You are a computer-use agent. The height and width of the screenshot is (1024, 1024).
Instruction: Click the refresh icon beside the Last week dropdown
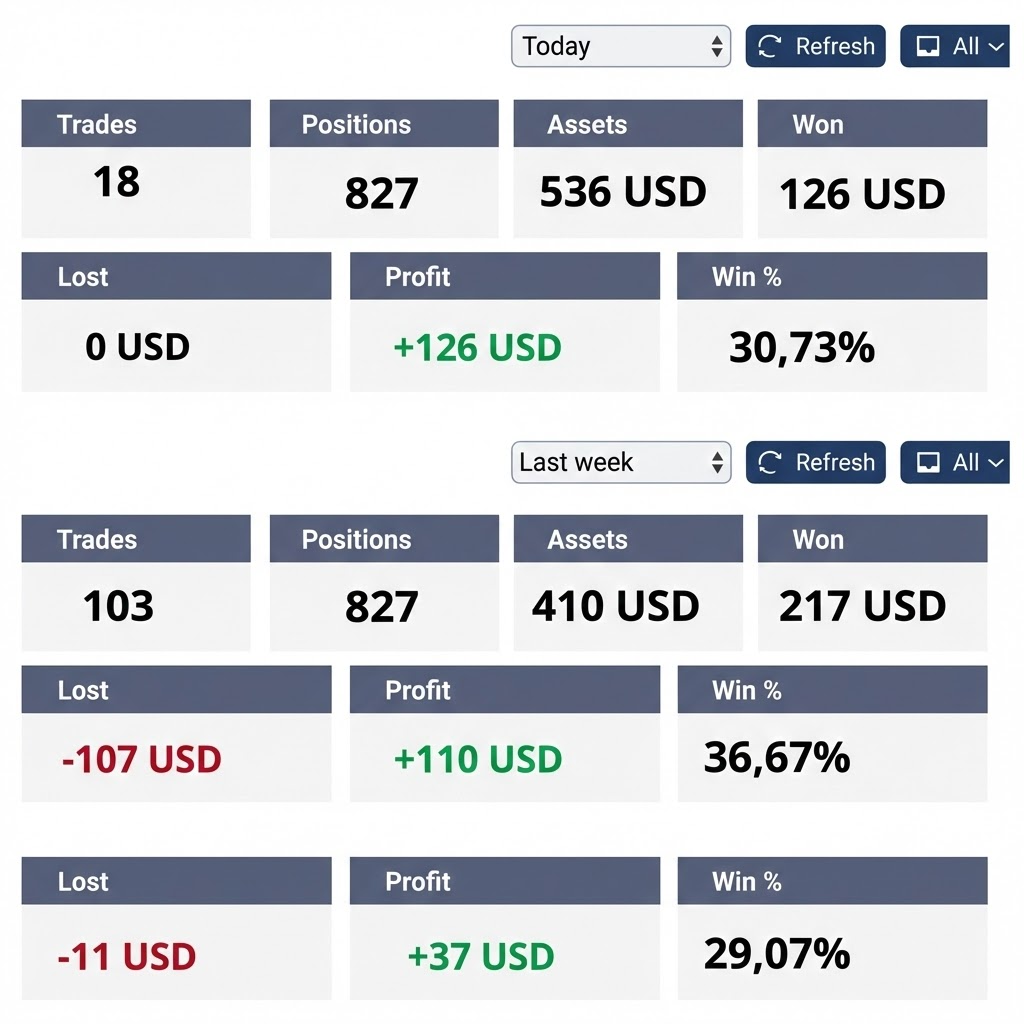[770, 462]
